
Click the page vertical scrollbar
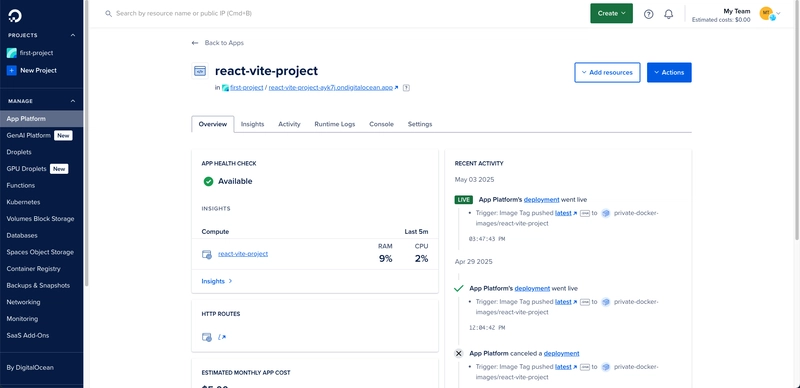coord(797,120)
